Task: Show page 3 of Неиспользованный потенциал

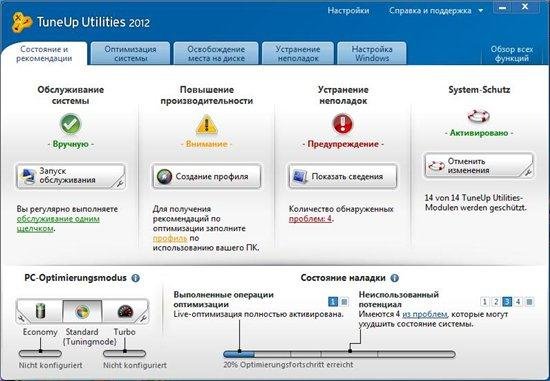Action: pyautogui.click(x=507, y=301)
